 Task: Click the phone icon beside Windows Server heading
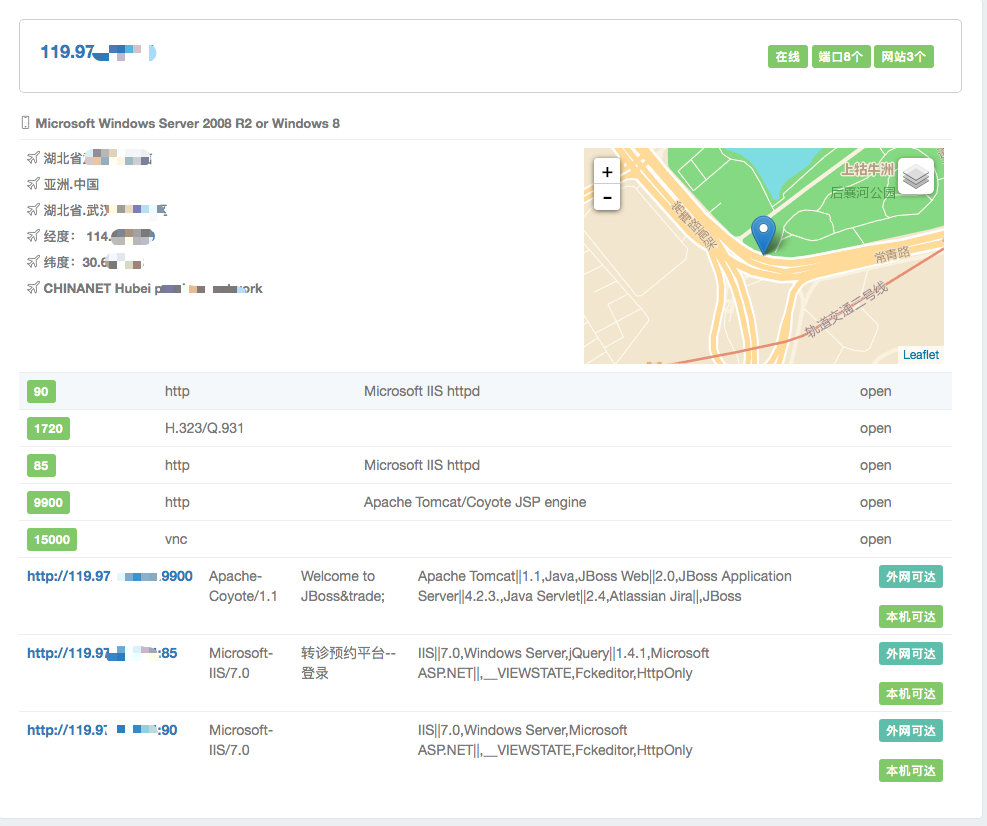[x=26, y=123]
